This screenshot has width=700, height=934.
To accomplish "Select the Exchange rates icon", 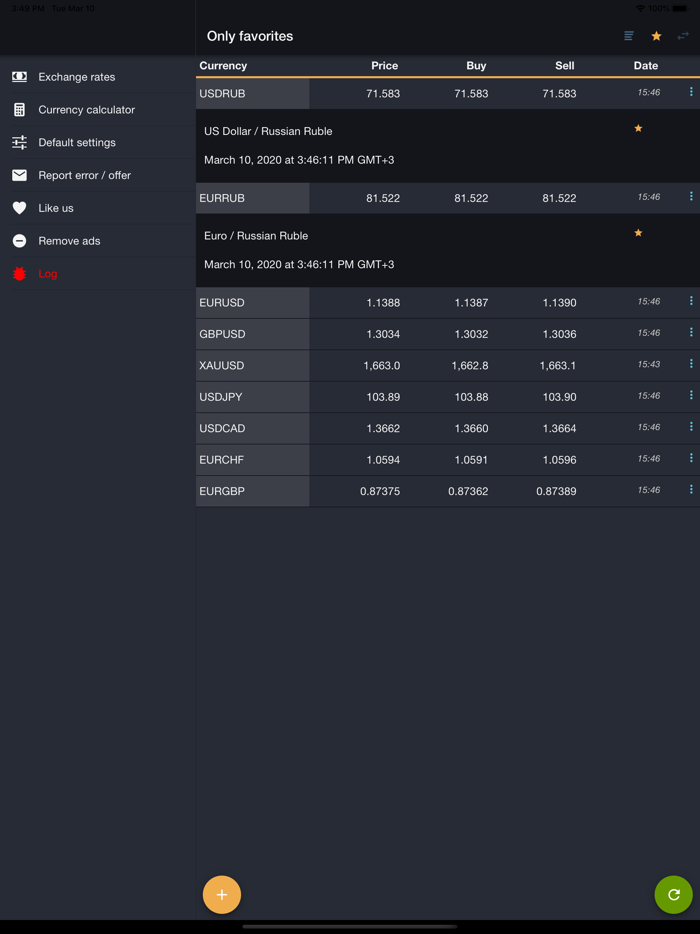I will click(x=17, y=76).
